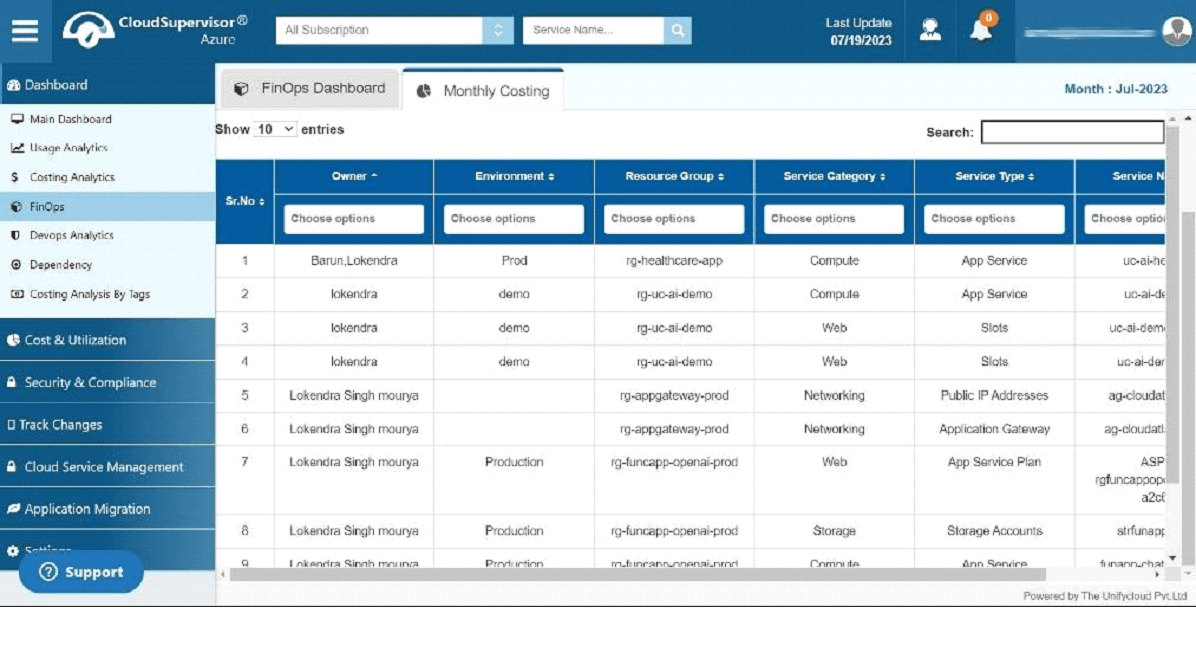
Task: Open the hamburger menu icon
Action: (x=24, y=30)
